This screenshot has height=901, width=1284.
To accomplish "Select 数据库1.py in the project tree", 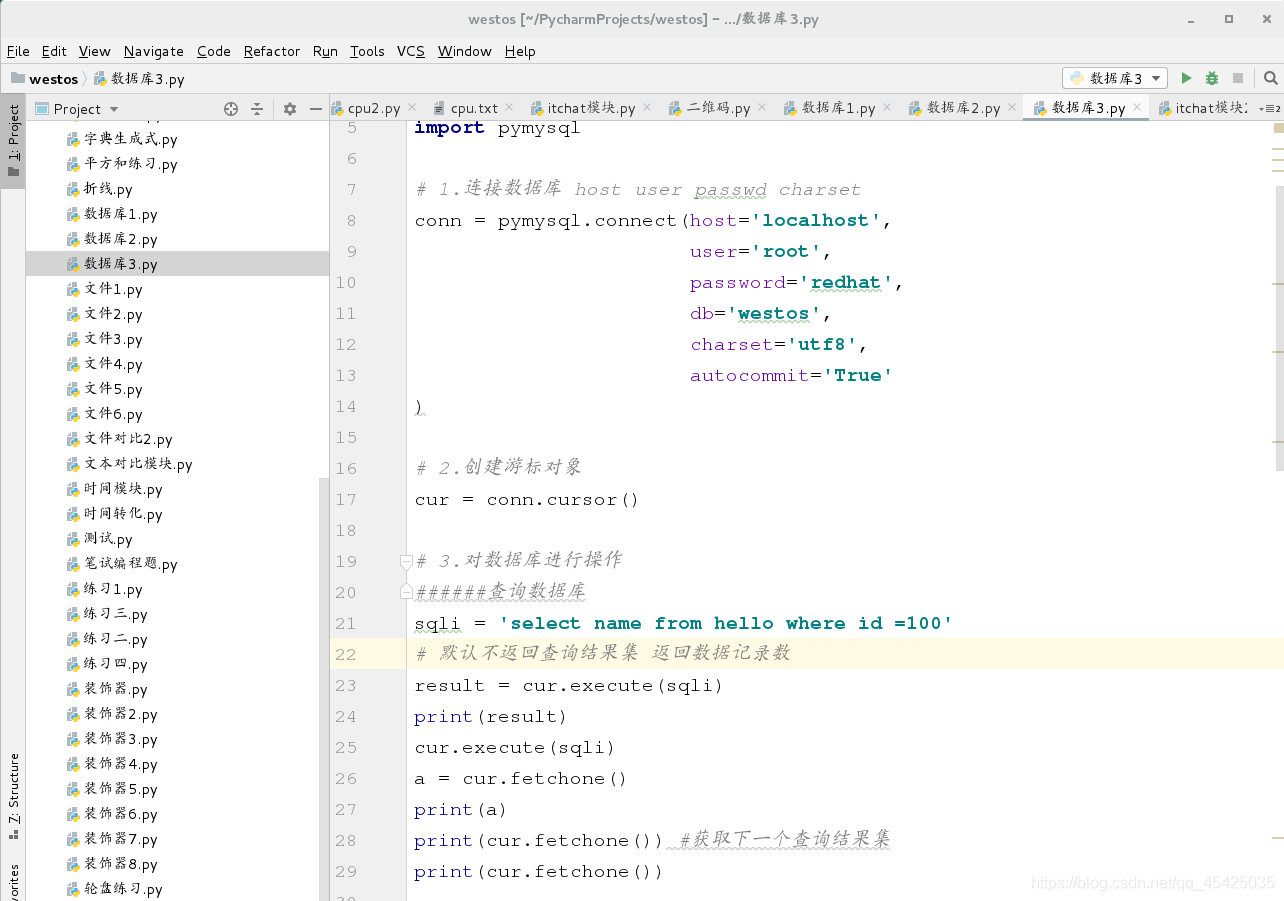I will point(112,214).
